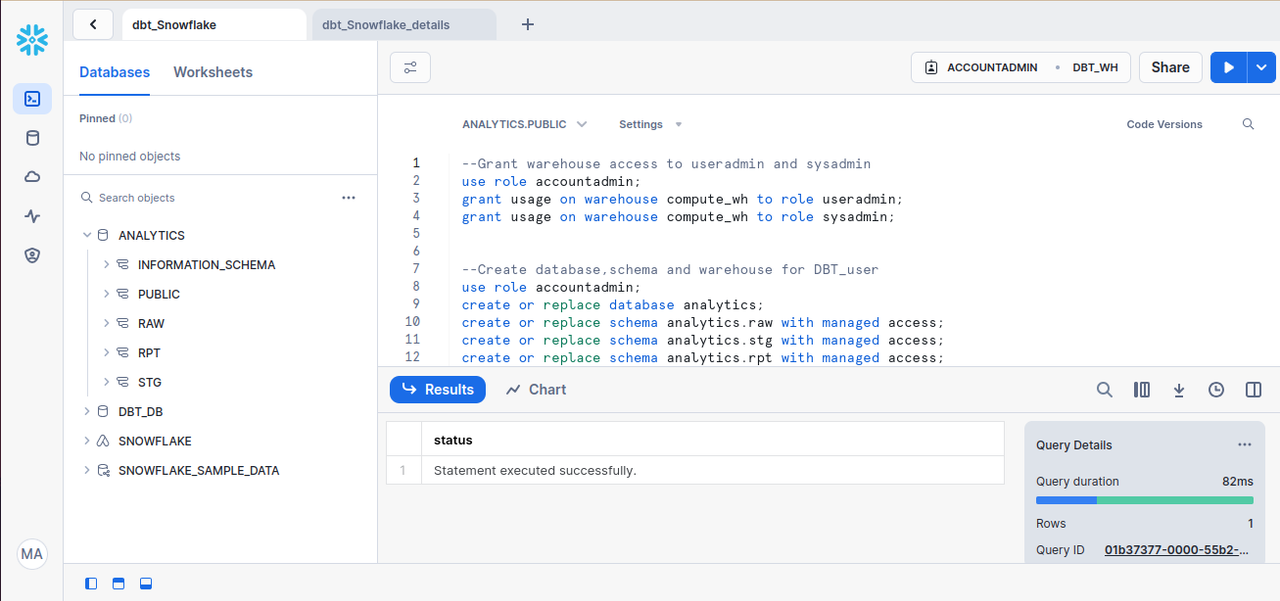Run the worksheet with play button
This screenshot has width=1280, height=601.
pyautogui.click(x=1229, y=67)
